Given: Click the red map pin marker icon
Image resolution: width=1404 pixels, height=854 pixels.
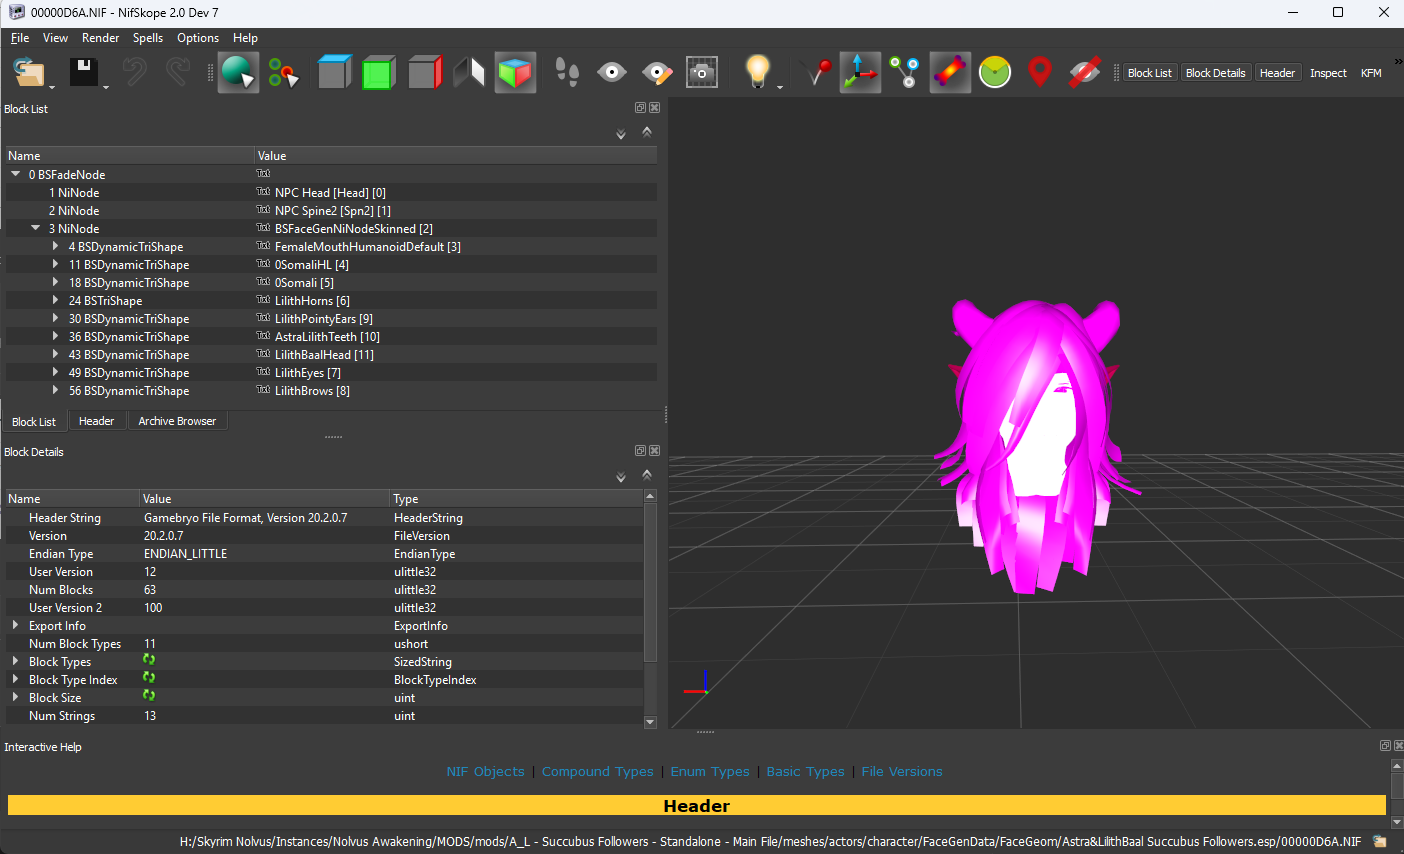Looking at the screenshot, I should tap(1040, 73).
